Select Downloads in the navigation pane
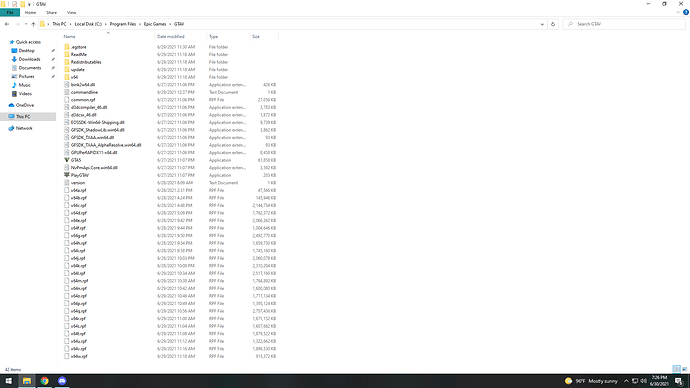690x388 pixels. [x=29, y=59]
